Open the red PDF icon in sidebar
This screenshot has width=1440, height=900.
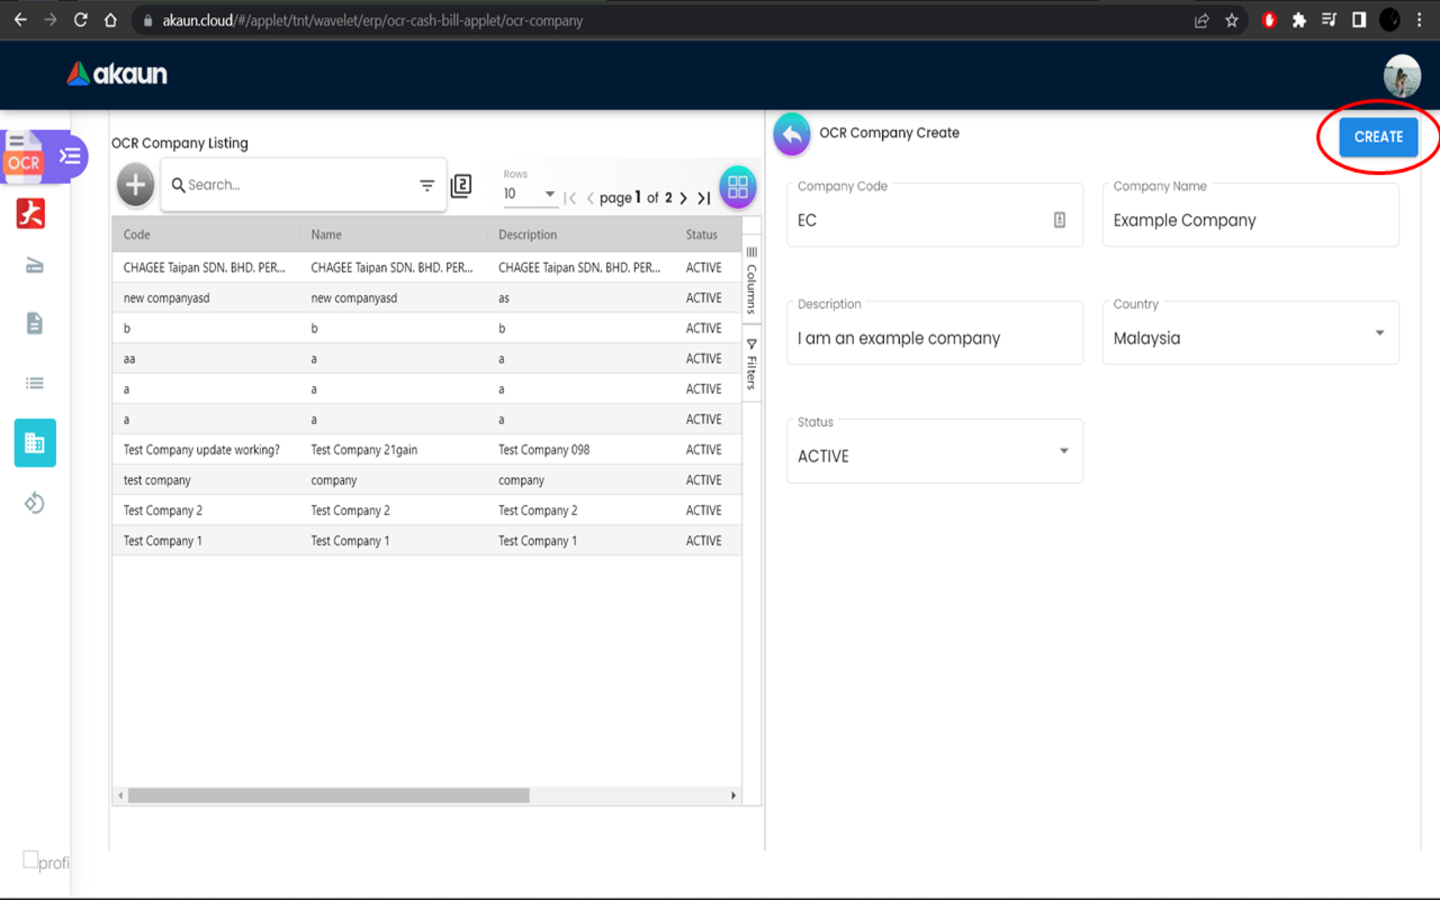tap(31, 213)
